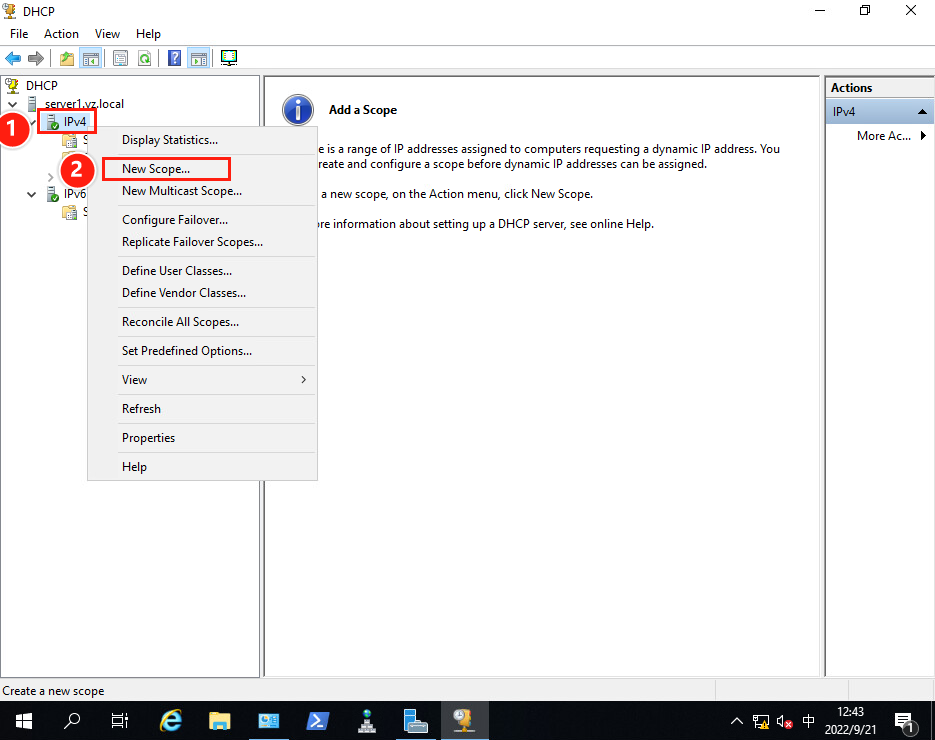Click the Forward arrow toolbar icon
Image resolution: width=935 pixels, height=740 pixels.
point(36,58)
